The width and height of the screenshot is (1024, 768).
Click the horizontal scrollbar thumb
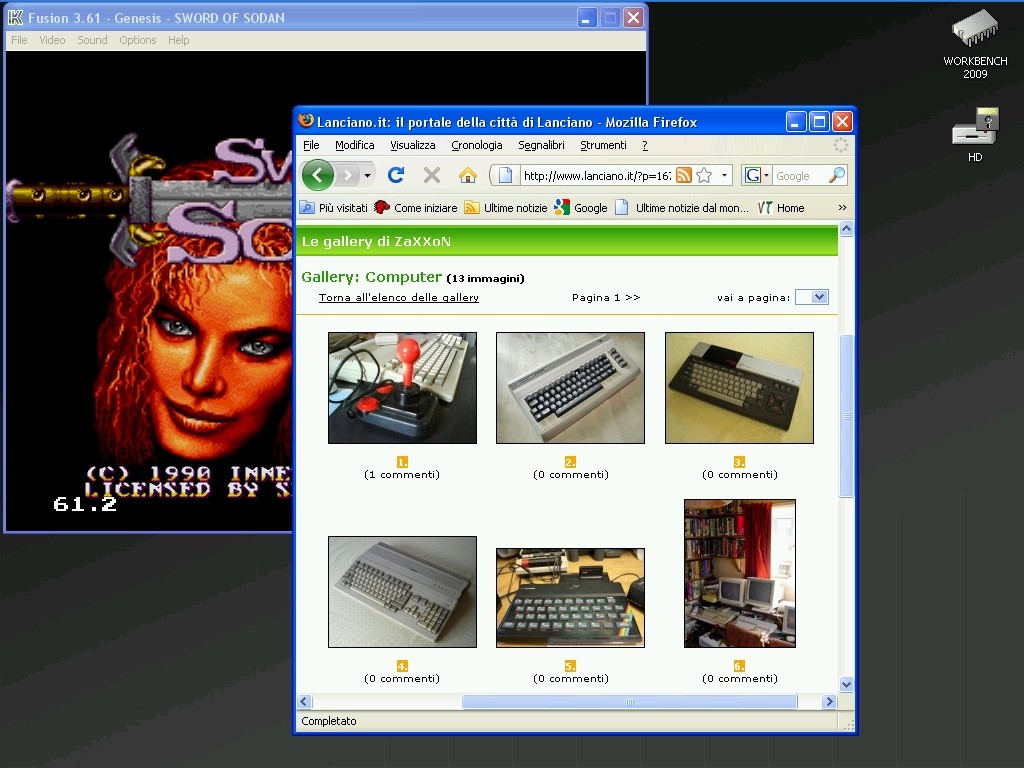[x=630, y=701]
